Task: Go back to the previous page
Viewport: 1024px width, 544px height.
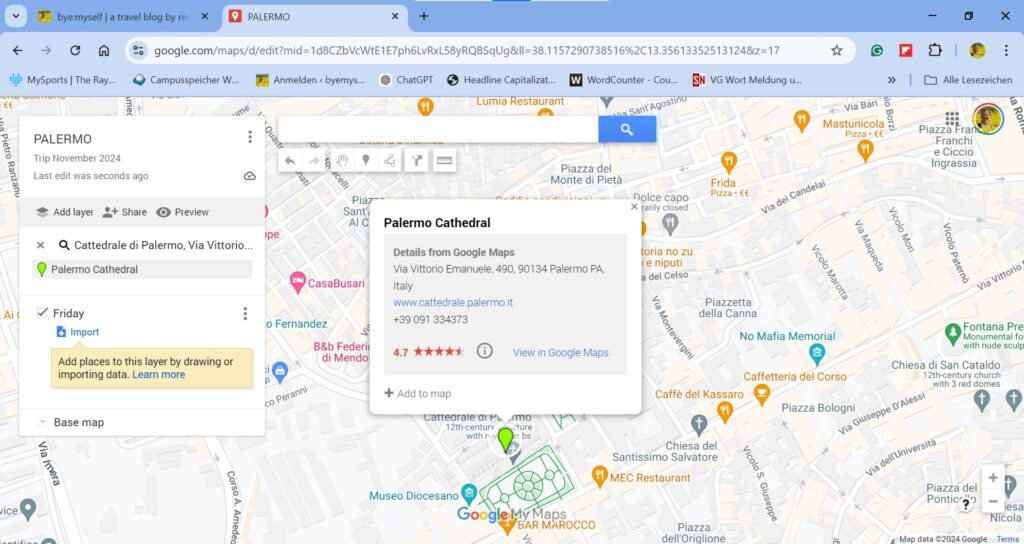Action: click(x=18, y=50)
